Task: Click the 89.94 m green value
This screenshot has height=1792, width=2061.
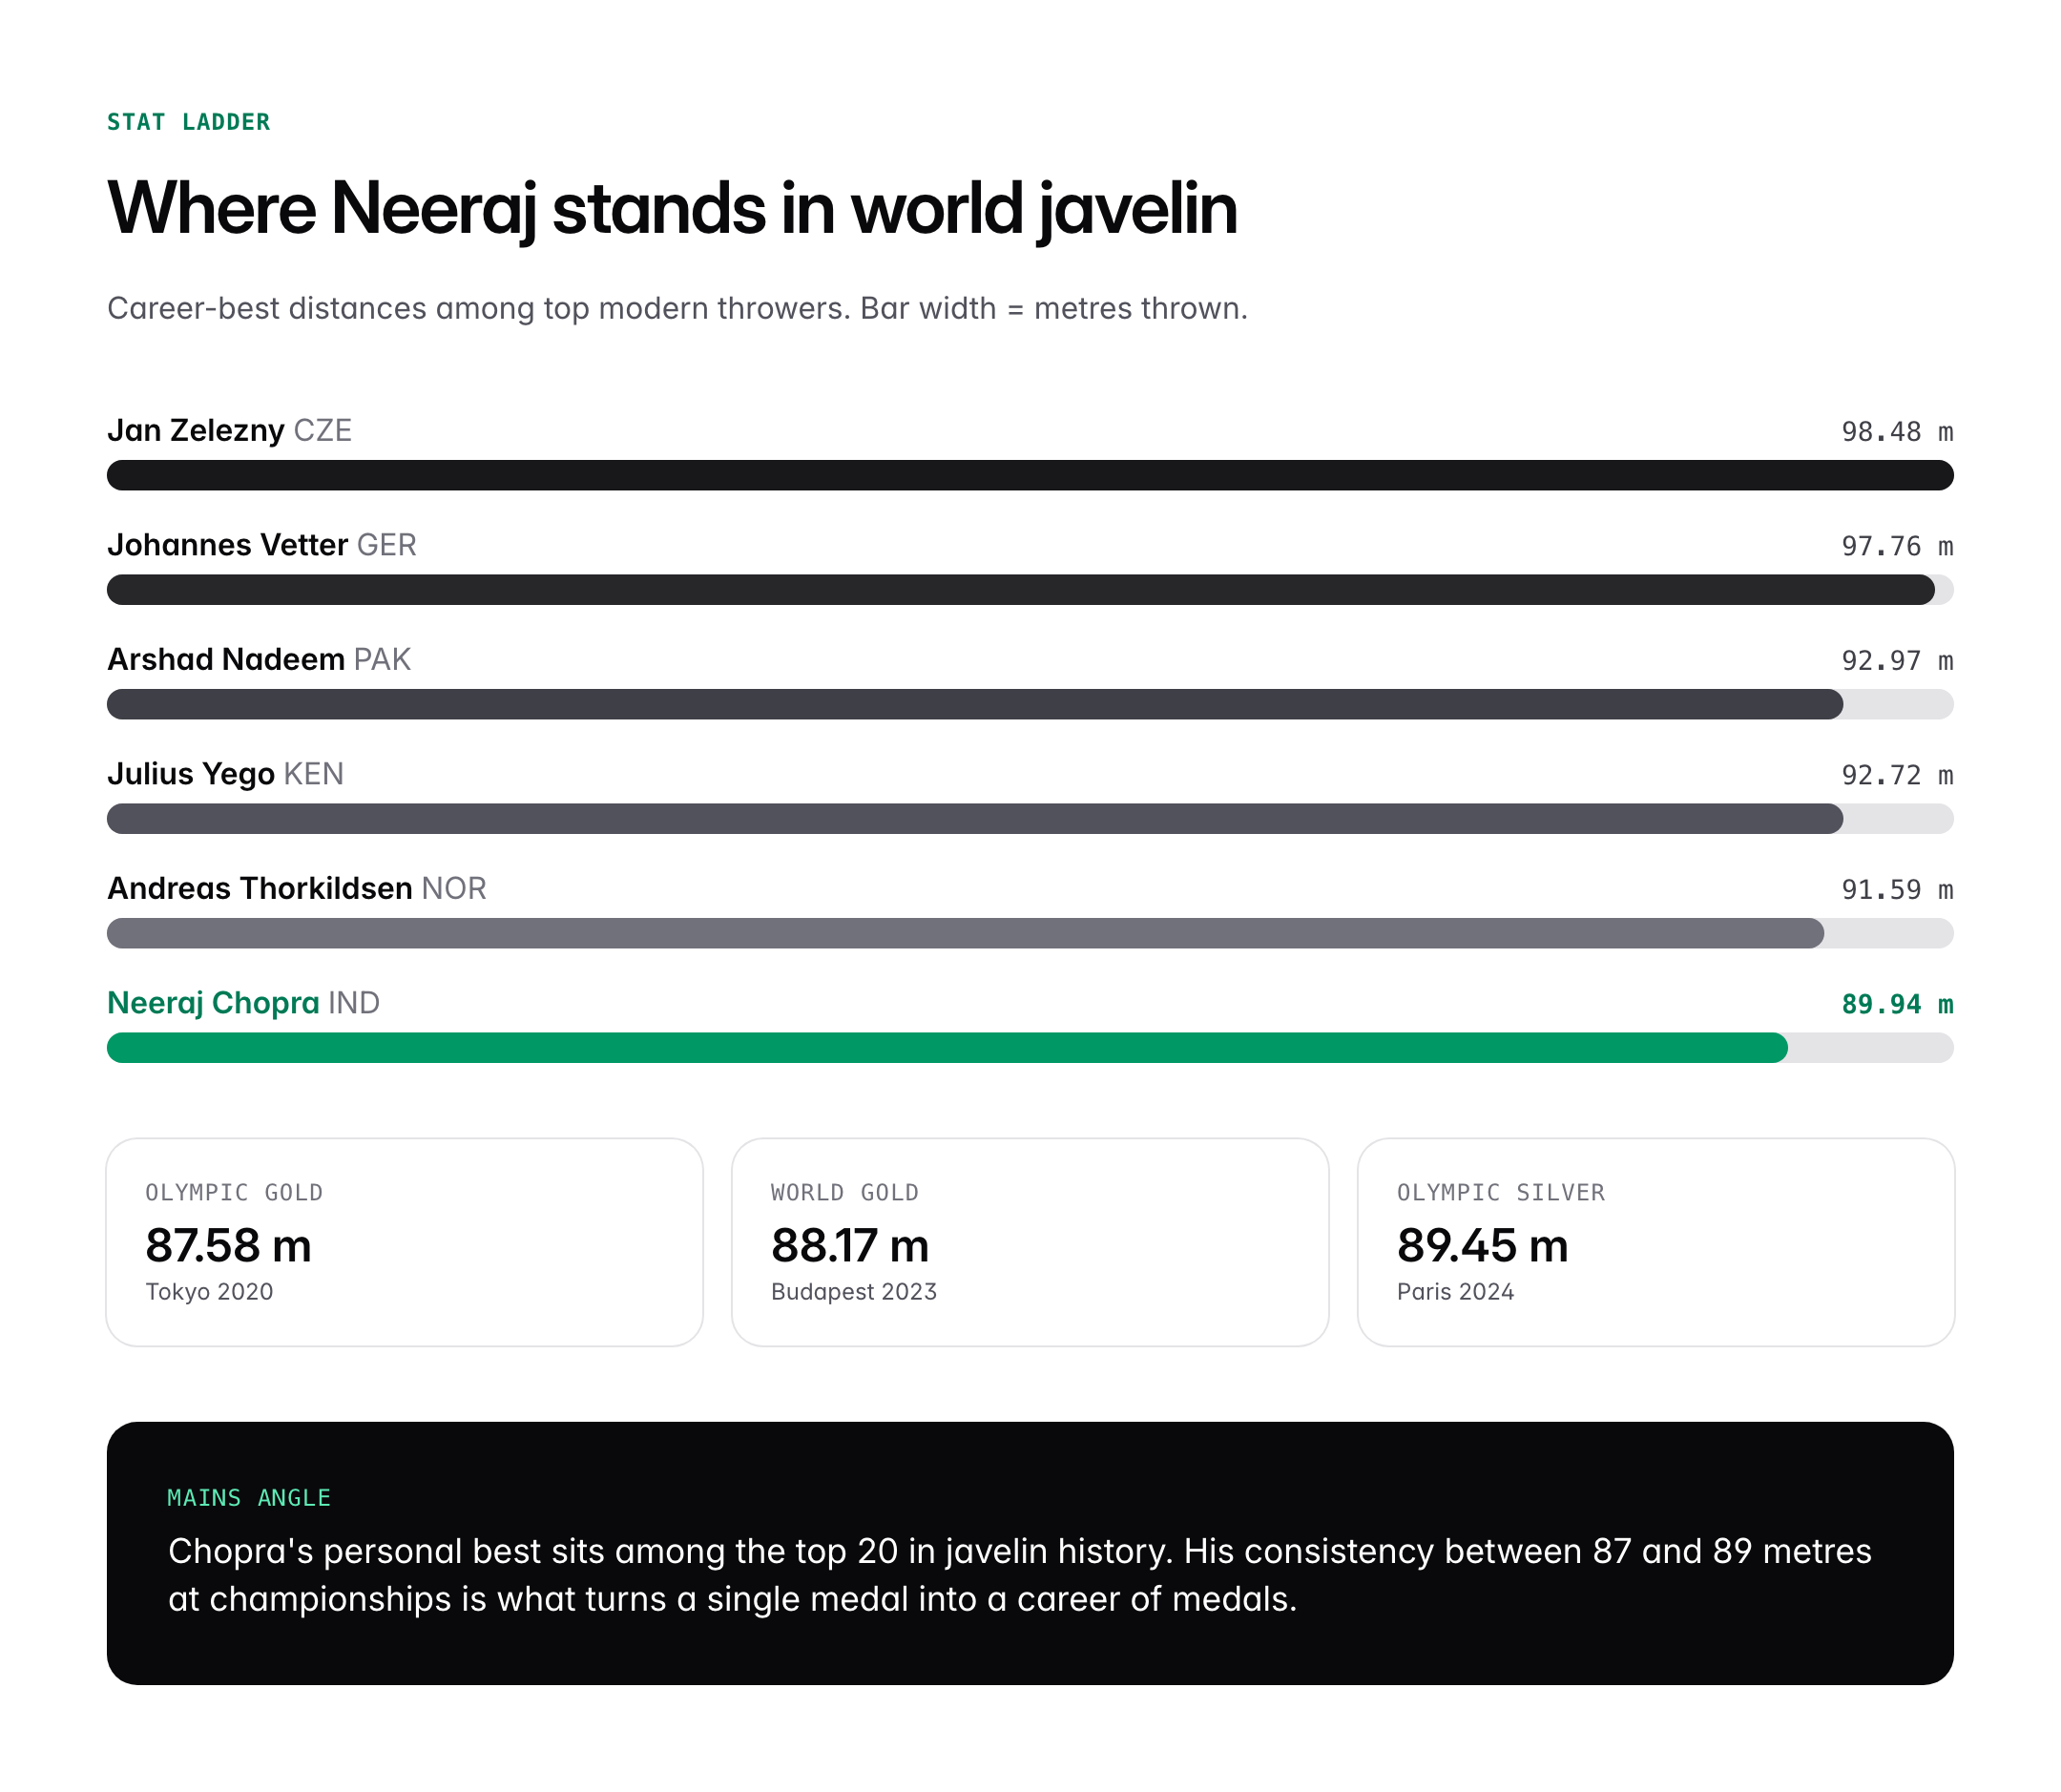Action: pyautogui.click(x=1896, y=1004)
